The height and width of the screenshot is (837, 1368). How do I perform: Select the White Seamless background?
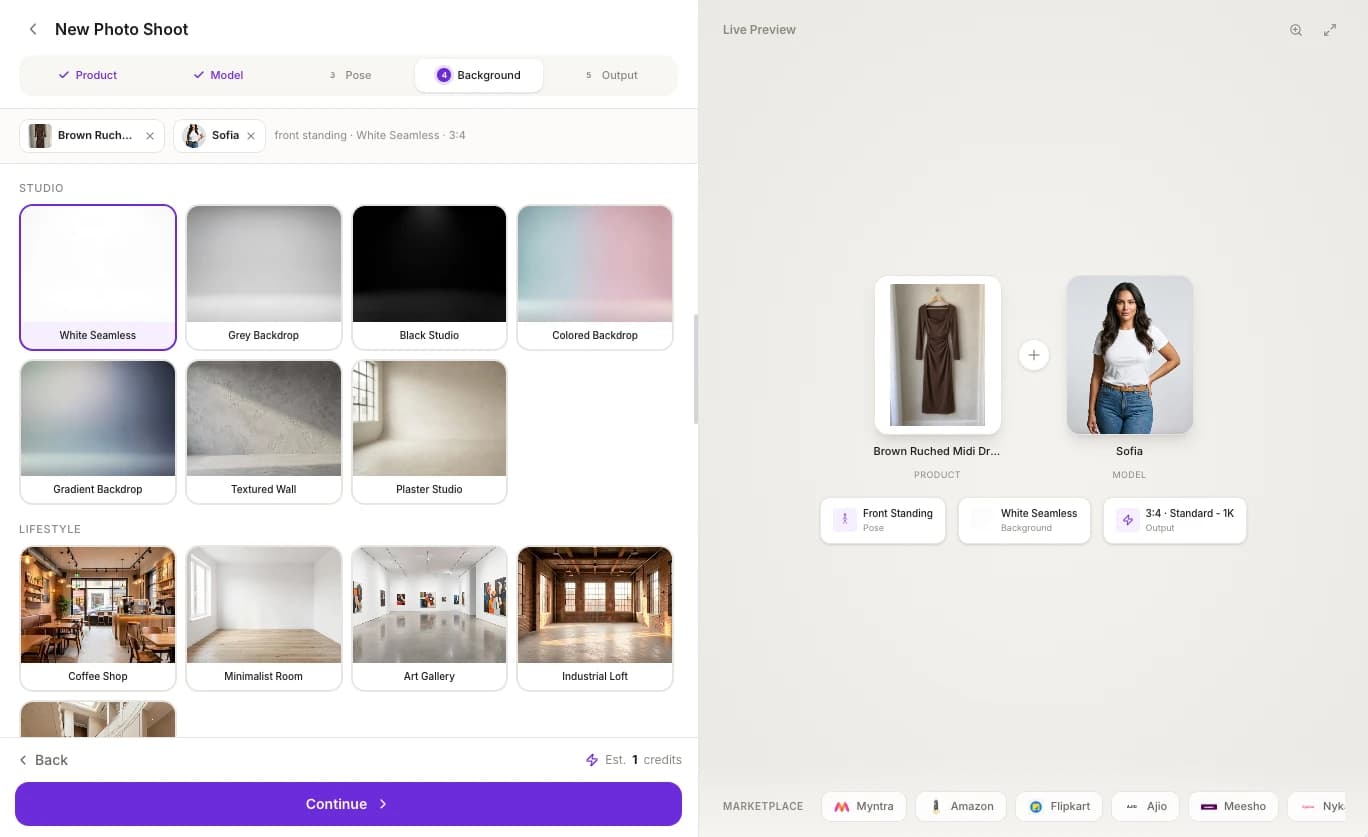point(98,277)
